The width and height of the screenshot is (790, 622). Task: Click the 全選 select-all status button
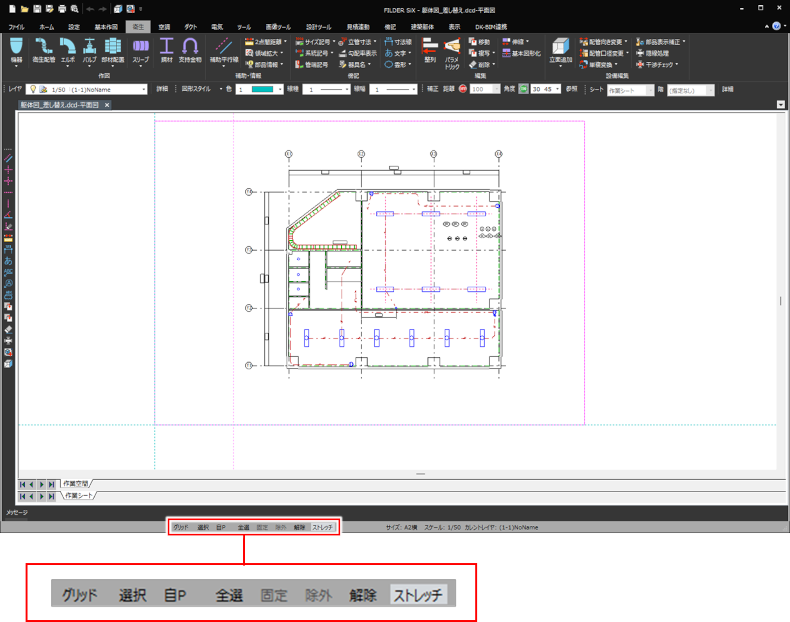pos(243,526)
